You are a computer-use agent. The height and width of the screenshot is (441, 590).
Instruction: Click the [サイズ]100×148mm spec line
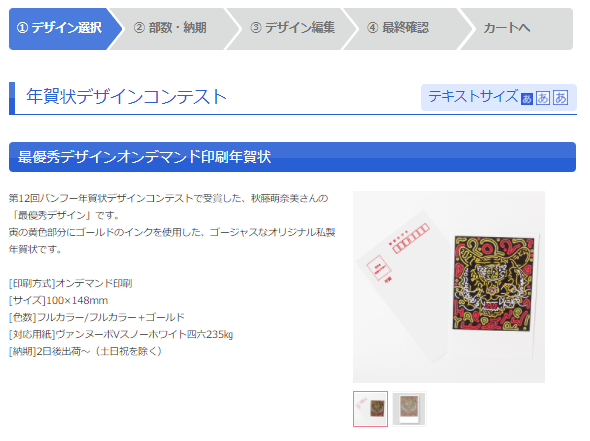pos(58,301)
